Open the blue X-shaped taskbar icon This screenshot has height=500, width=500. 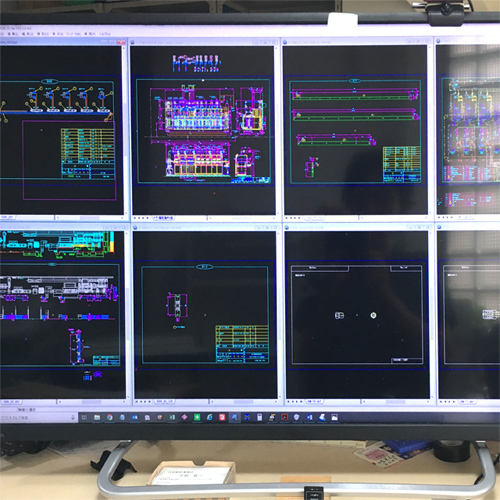tap(247, 417)
